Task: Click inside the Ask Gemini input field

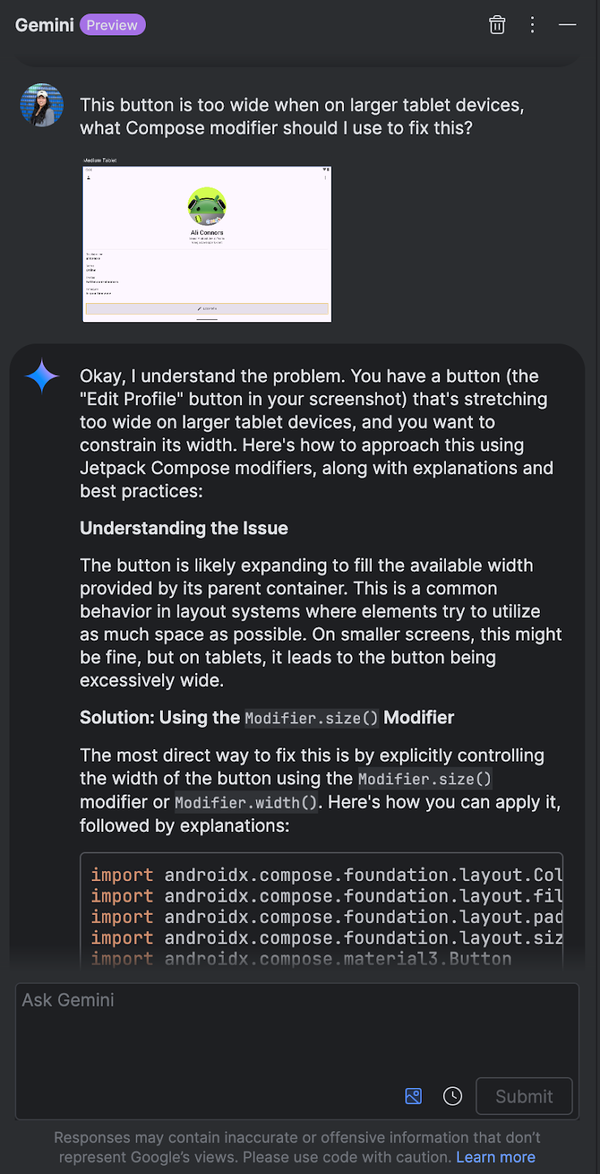Action: click(x=297, y=1030)
